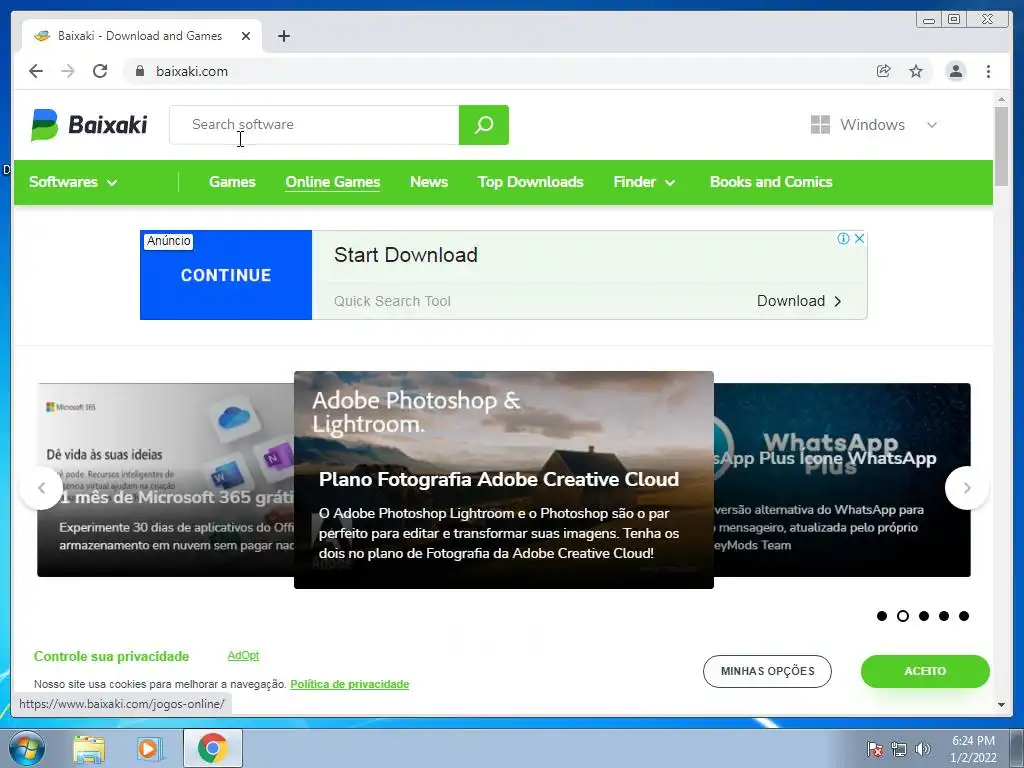
Task: Click the share page icon in address bar
Action: [x=884, y=71]
